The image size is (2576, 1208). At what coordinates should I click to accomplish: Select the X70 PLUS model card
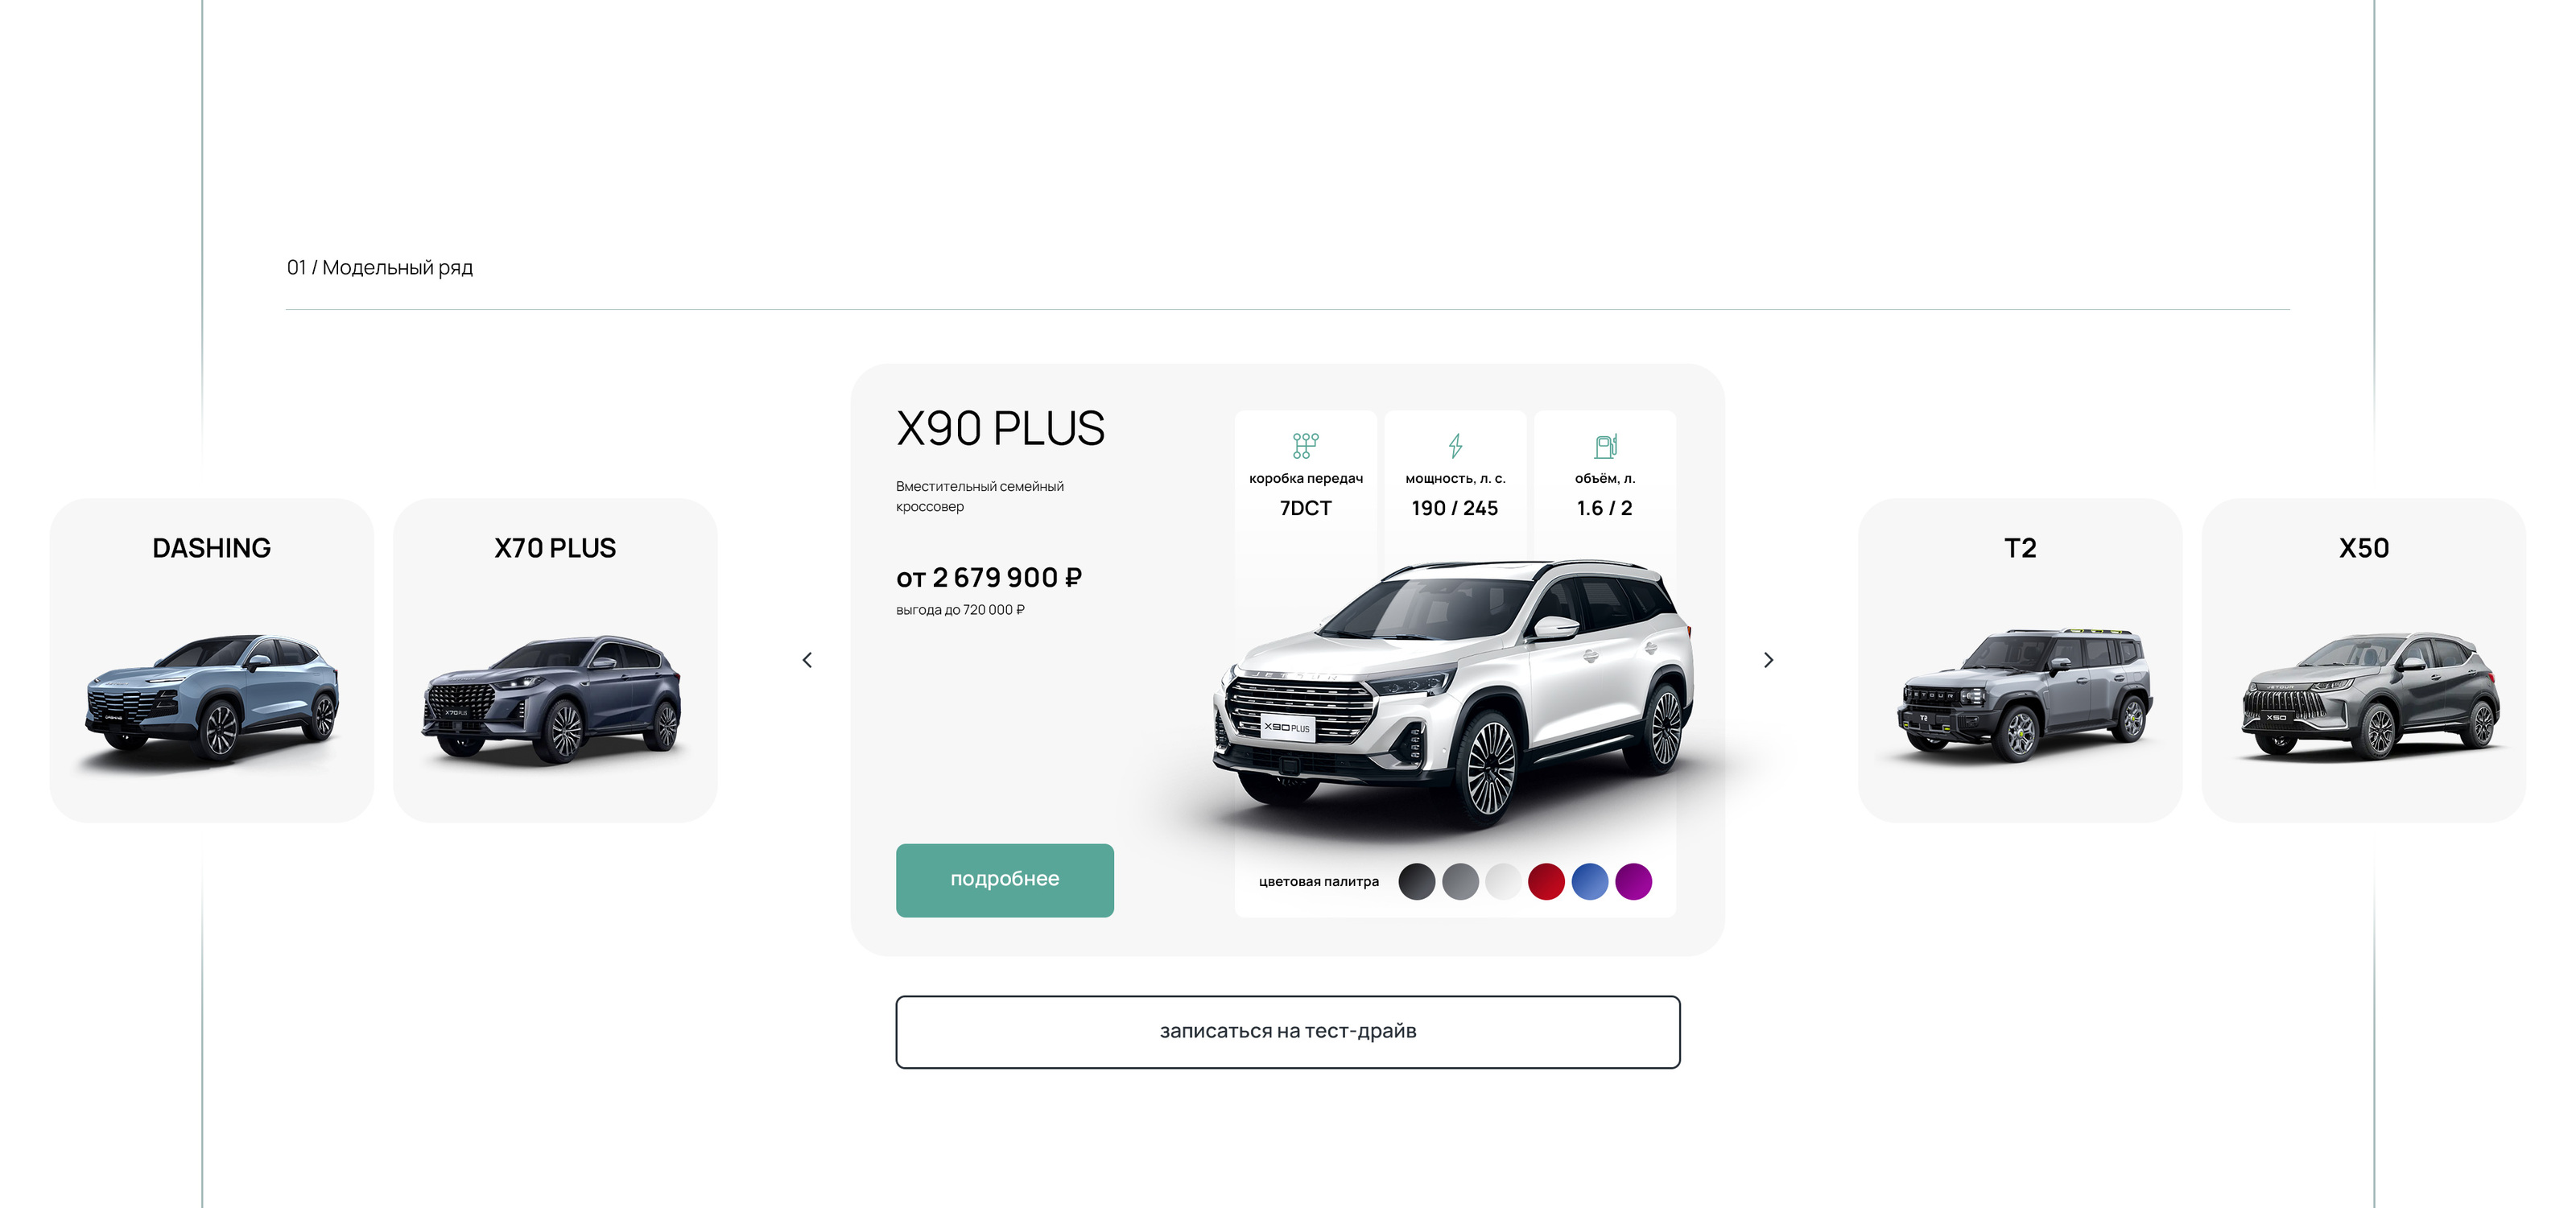click(x=555, y=661)
